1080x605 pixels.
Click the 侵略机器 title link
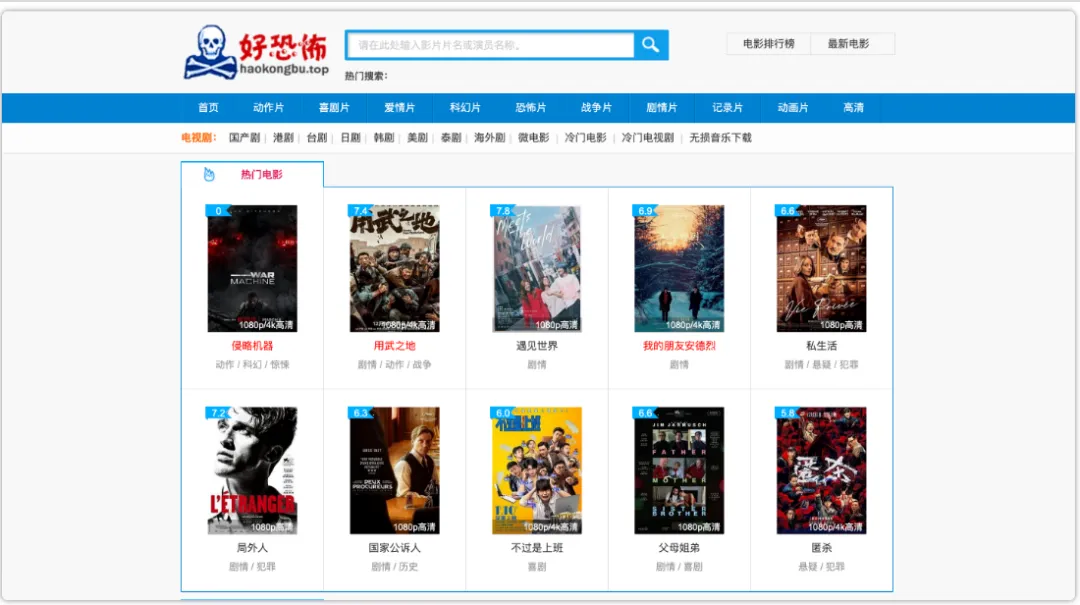(x=252, y=346)
